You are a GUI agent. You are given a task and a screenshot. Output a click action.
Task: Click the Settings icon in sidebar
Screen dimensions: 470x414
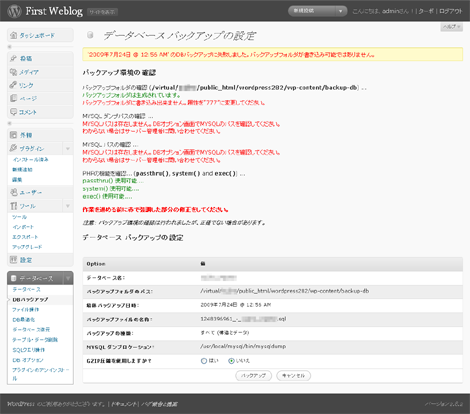pyautogui.click(x=13, y=260)
